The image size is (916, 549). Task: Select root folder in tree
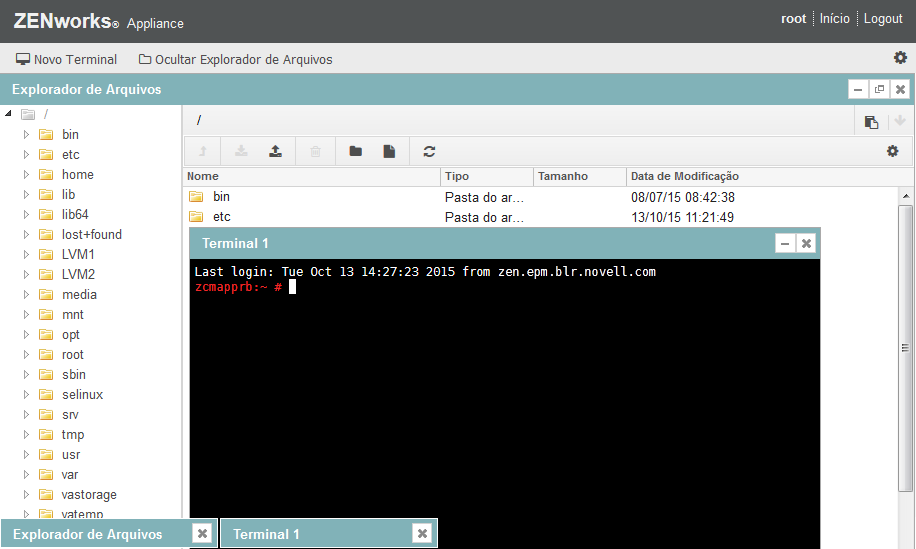72,355
